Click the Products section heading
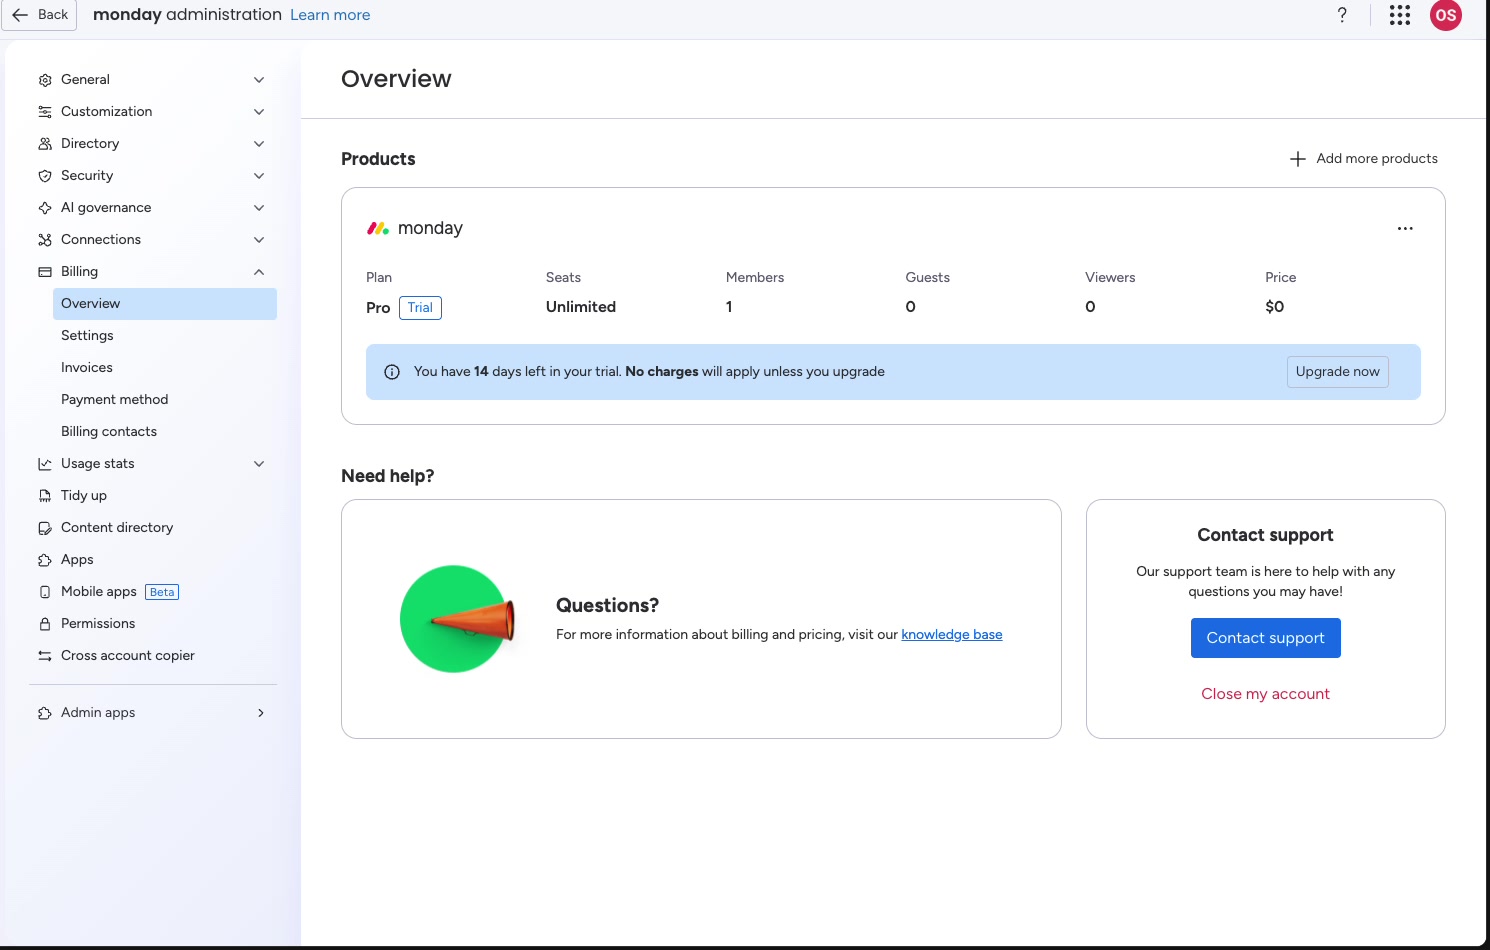 [378, 159]
